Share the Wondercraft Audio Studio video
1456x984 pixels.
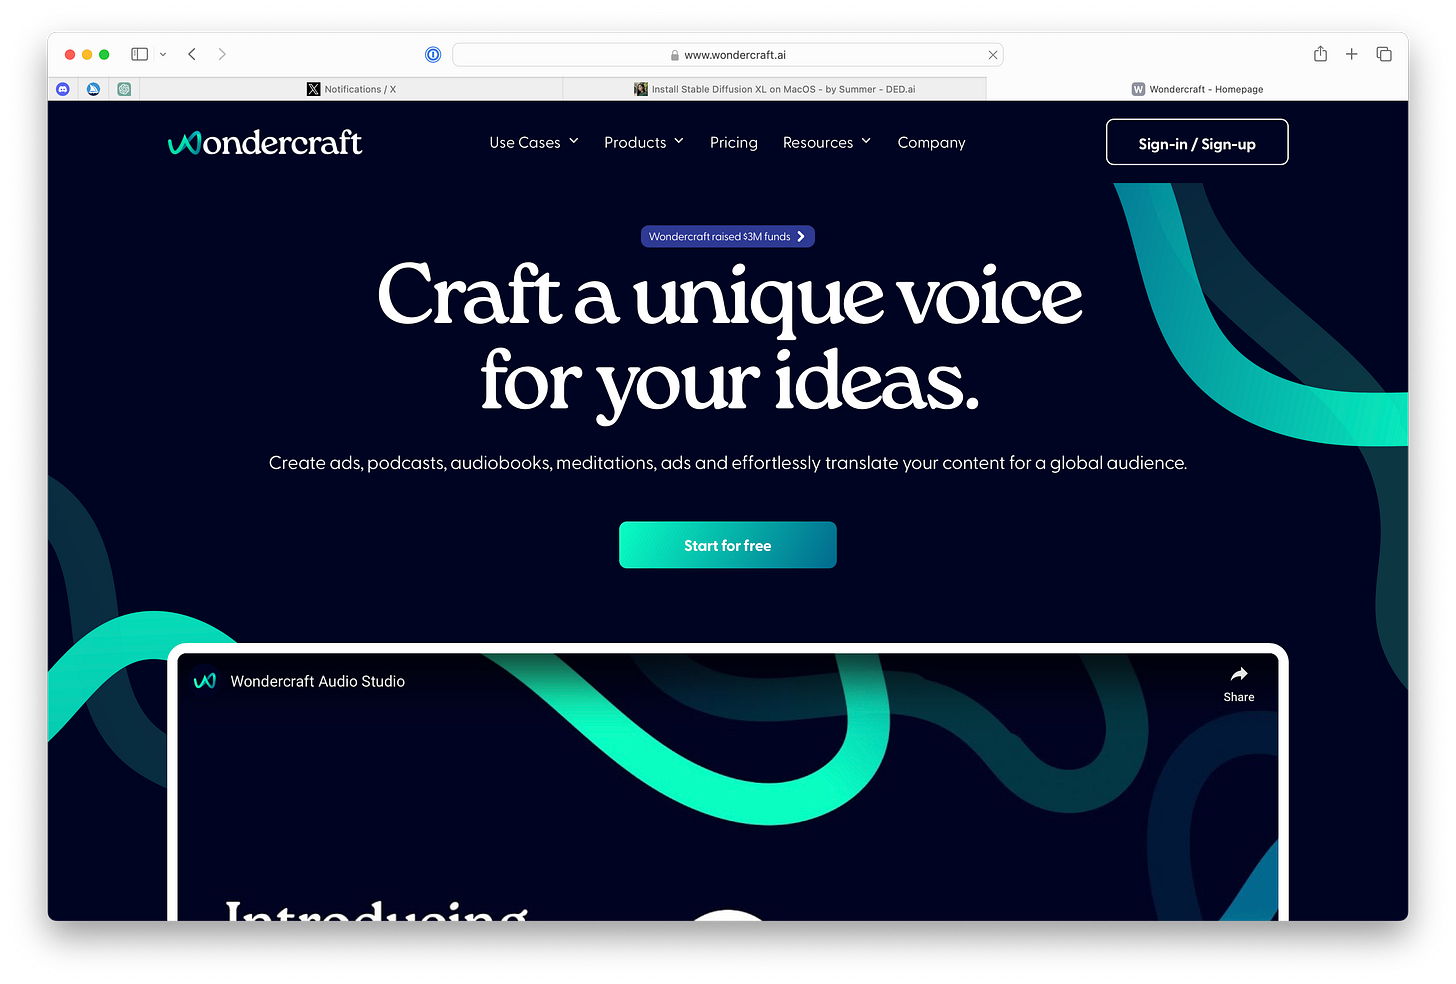tap(1239, 684)
